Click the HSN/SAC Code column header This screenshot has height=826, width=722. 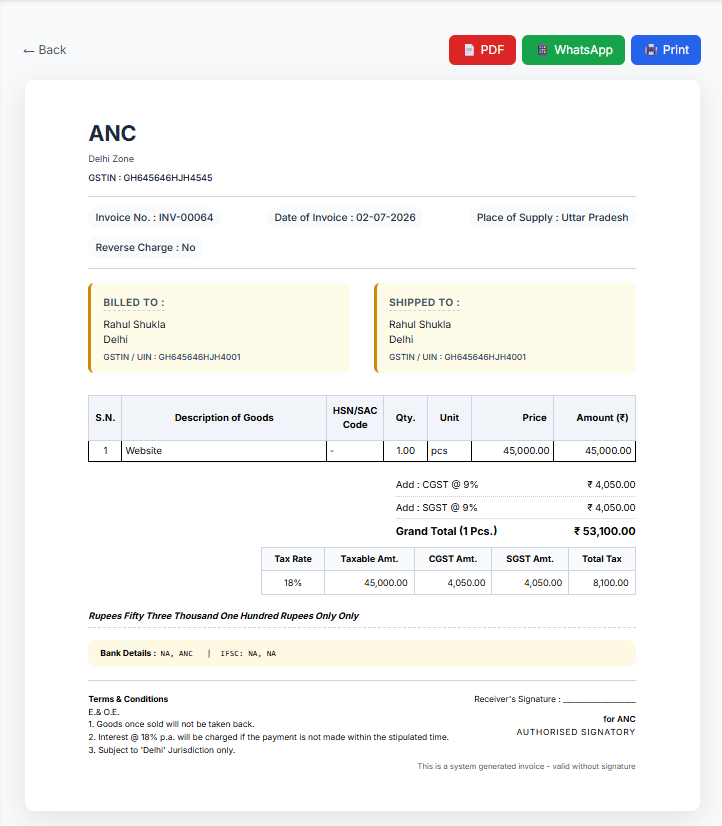[355, 418]
